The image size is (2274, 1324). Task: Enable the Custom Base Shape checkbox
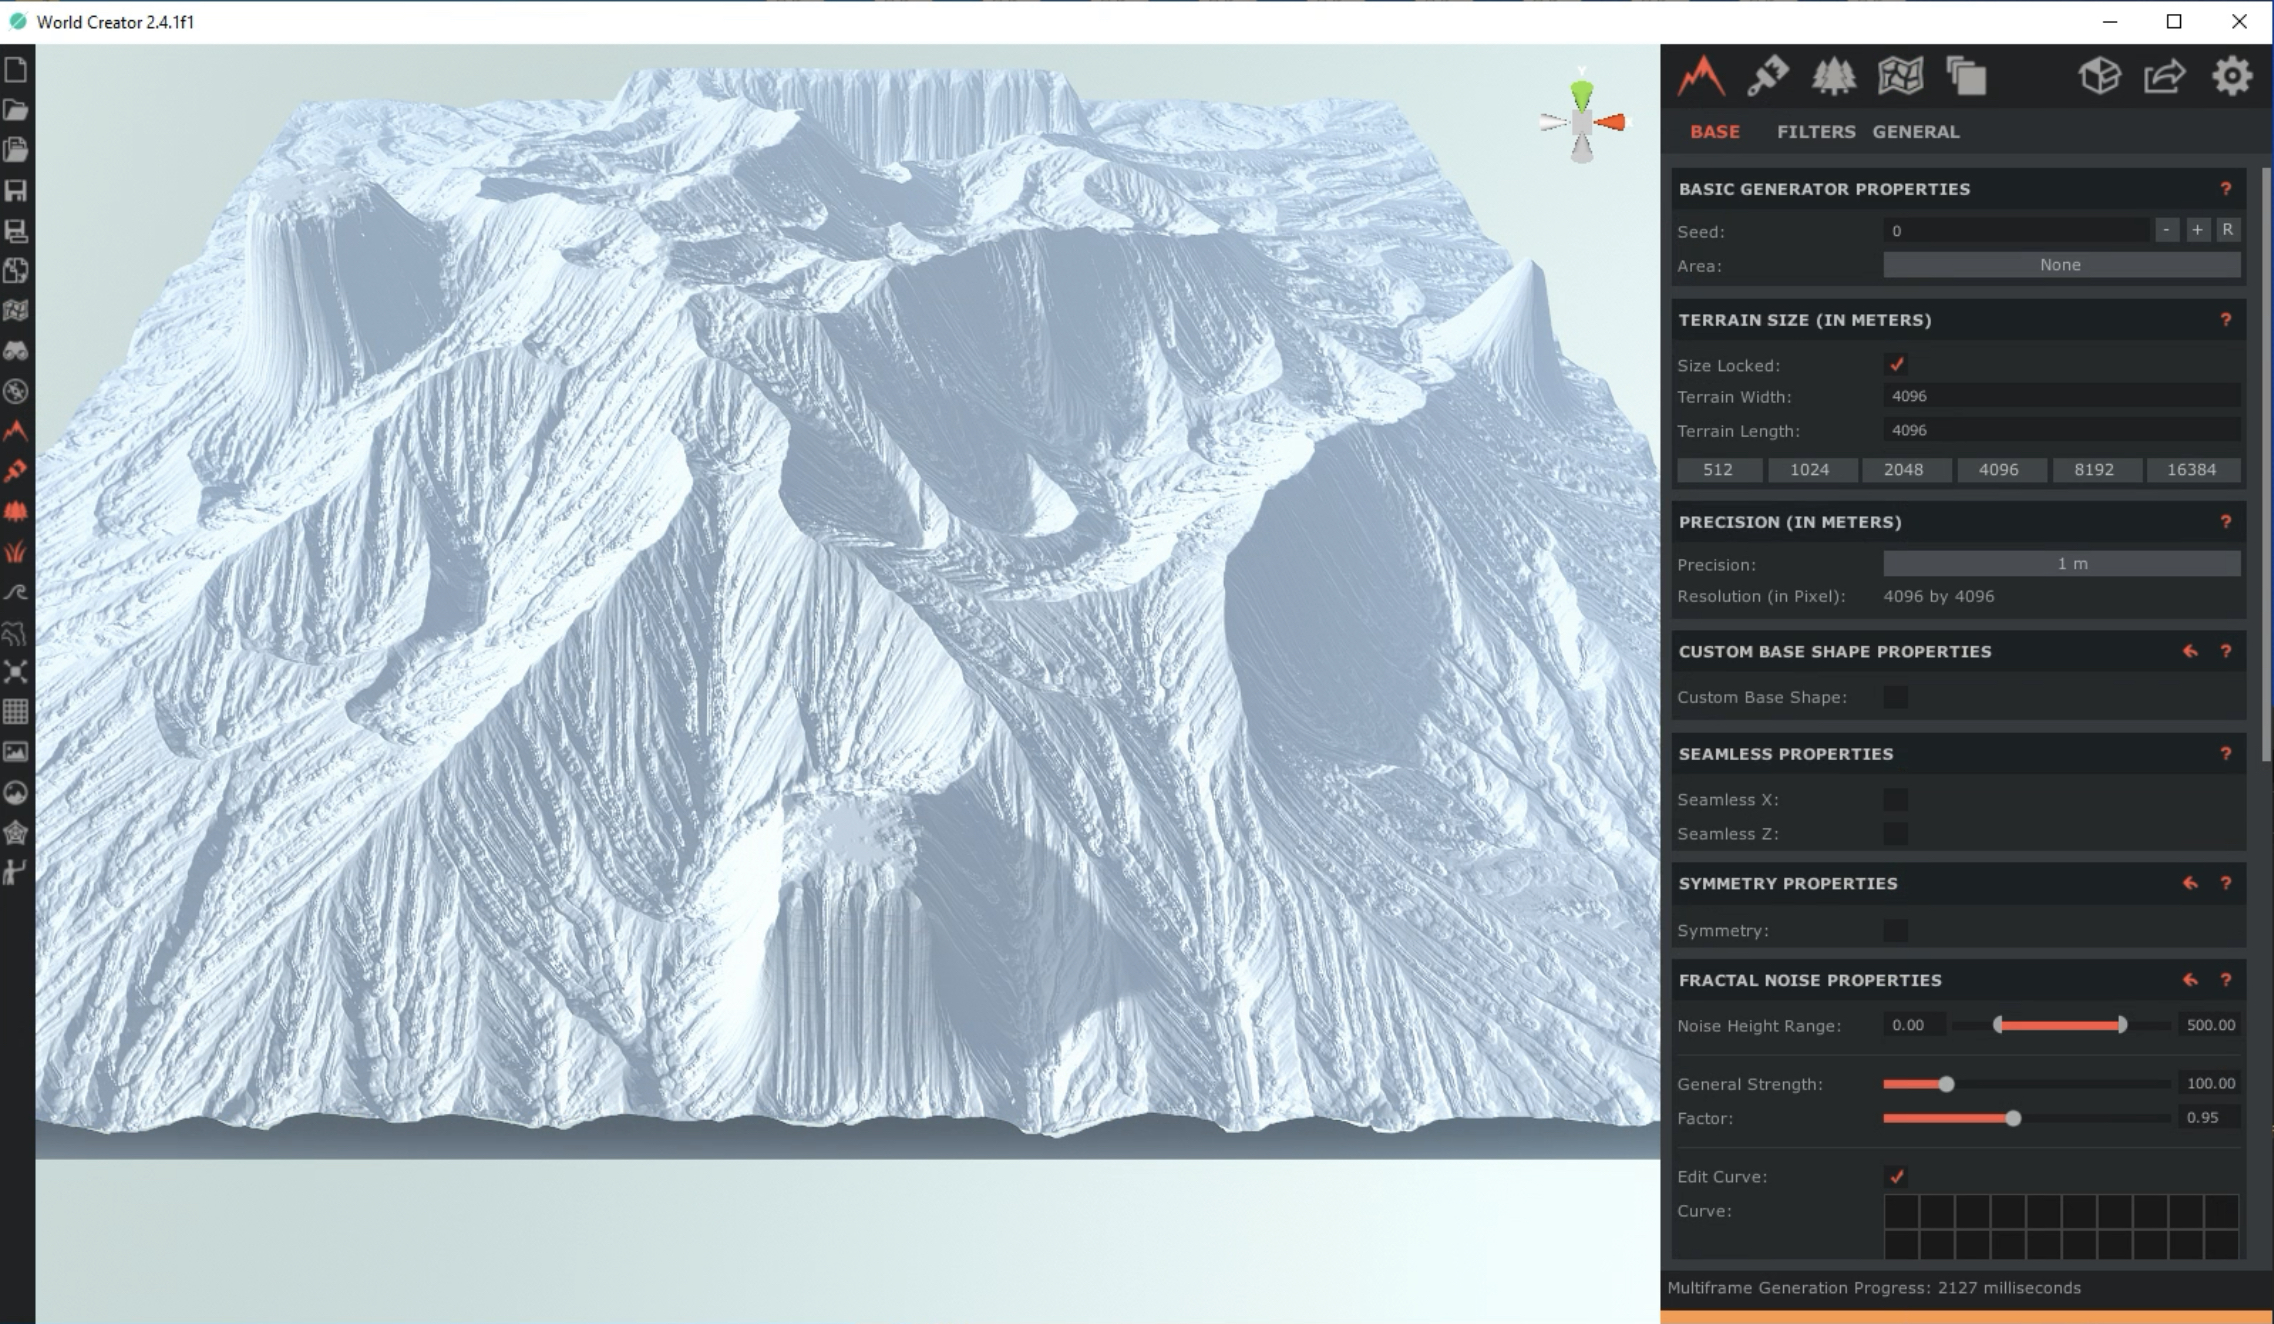point(1895,697)
